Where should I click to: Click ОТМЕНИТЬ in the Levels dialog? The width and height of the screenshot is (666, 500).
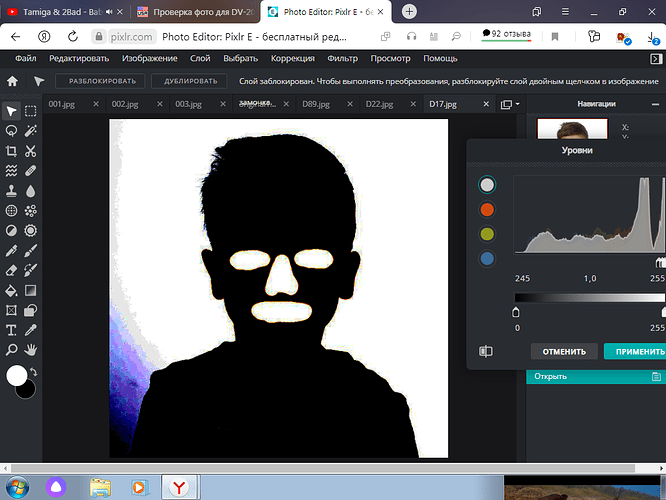pos(564,351)
